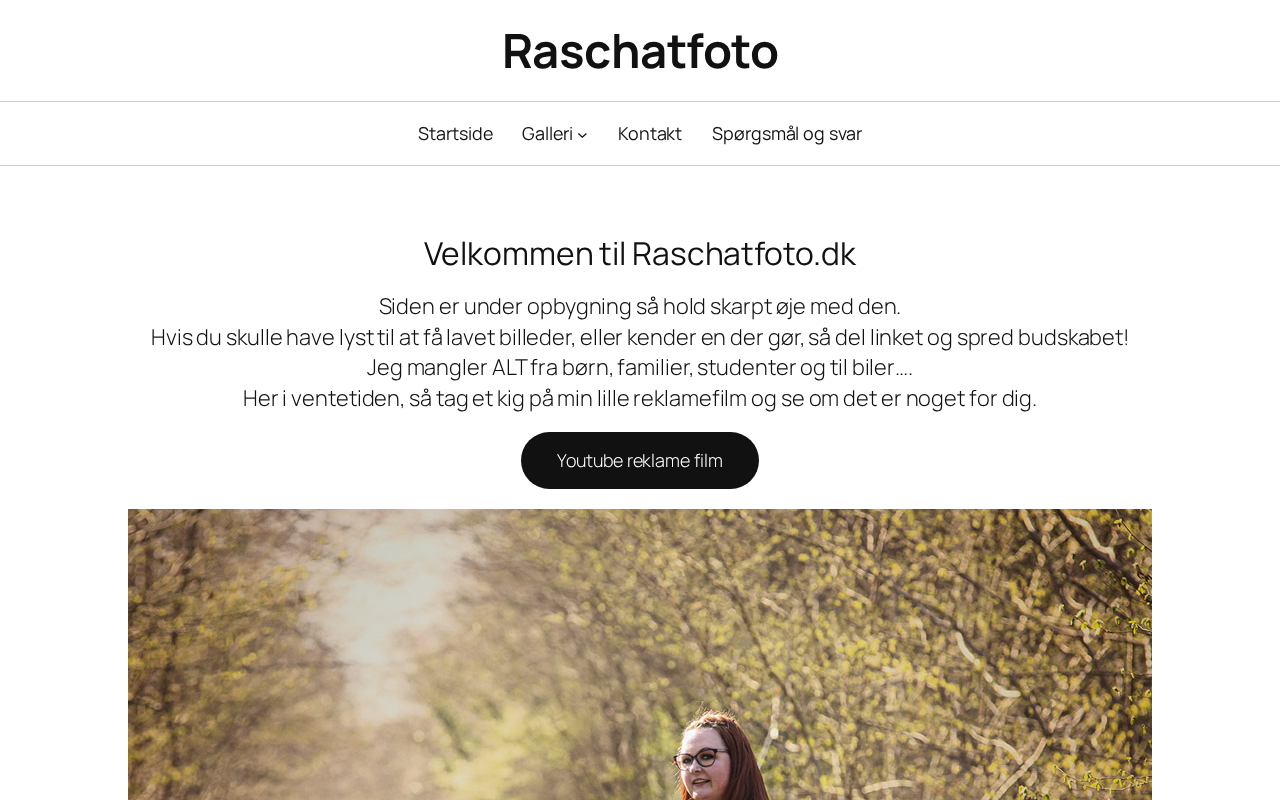
Task: Open the Galleri menu item
Action: pyautogui.click(x=547, y=134)
